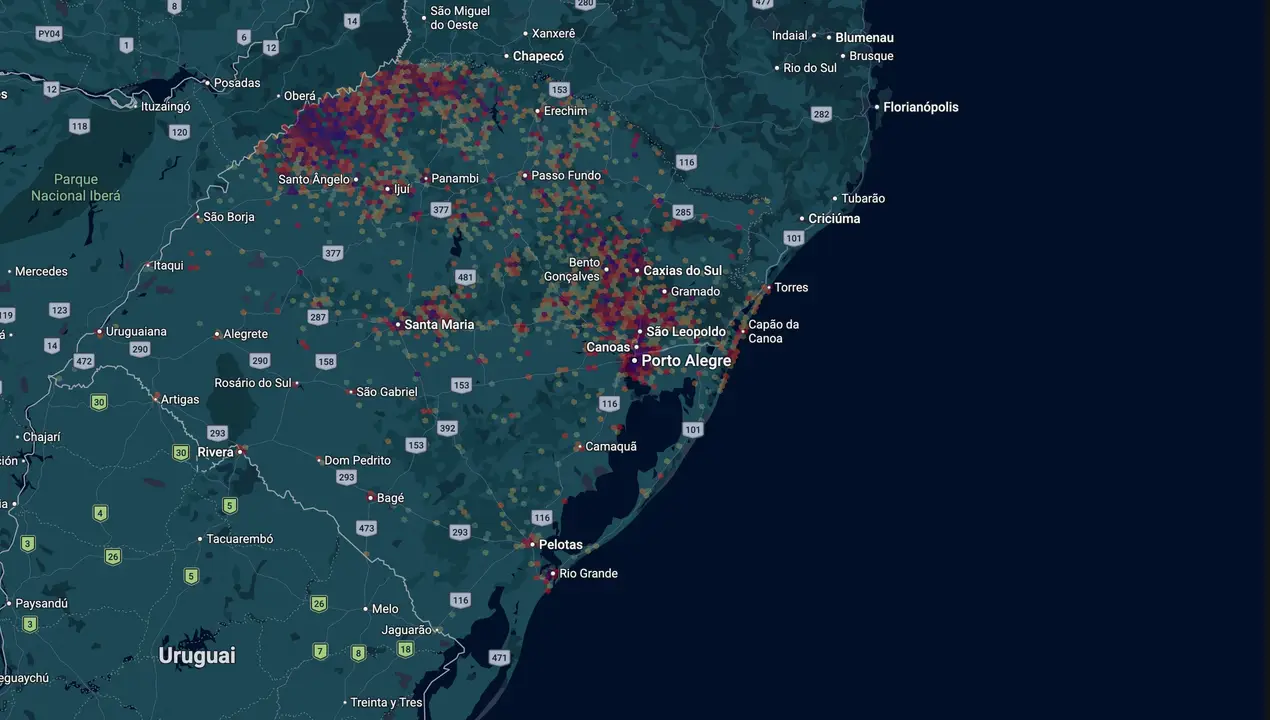Screen dimensions: 1270x720
Task: Click the green route 8 shield
Action: click(x=358, y=654)
